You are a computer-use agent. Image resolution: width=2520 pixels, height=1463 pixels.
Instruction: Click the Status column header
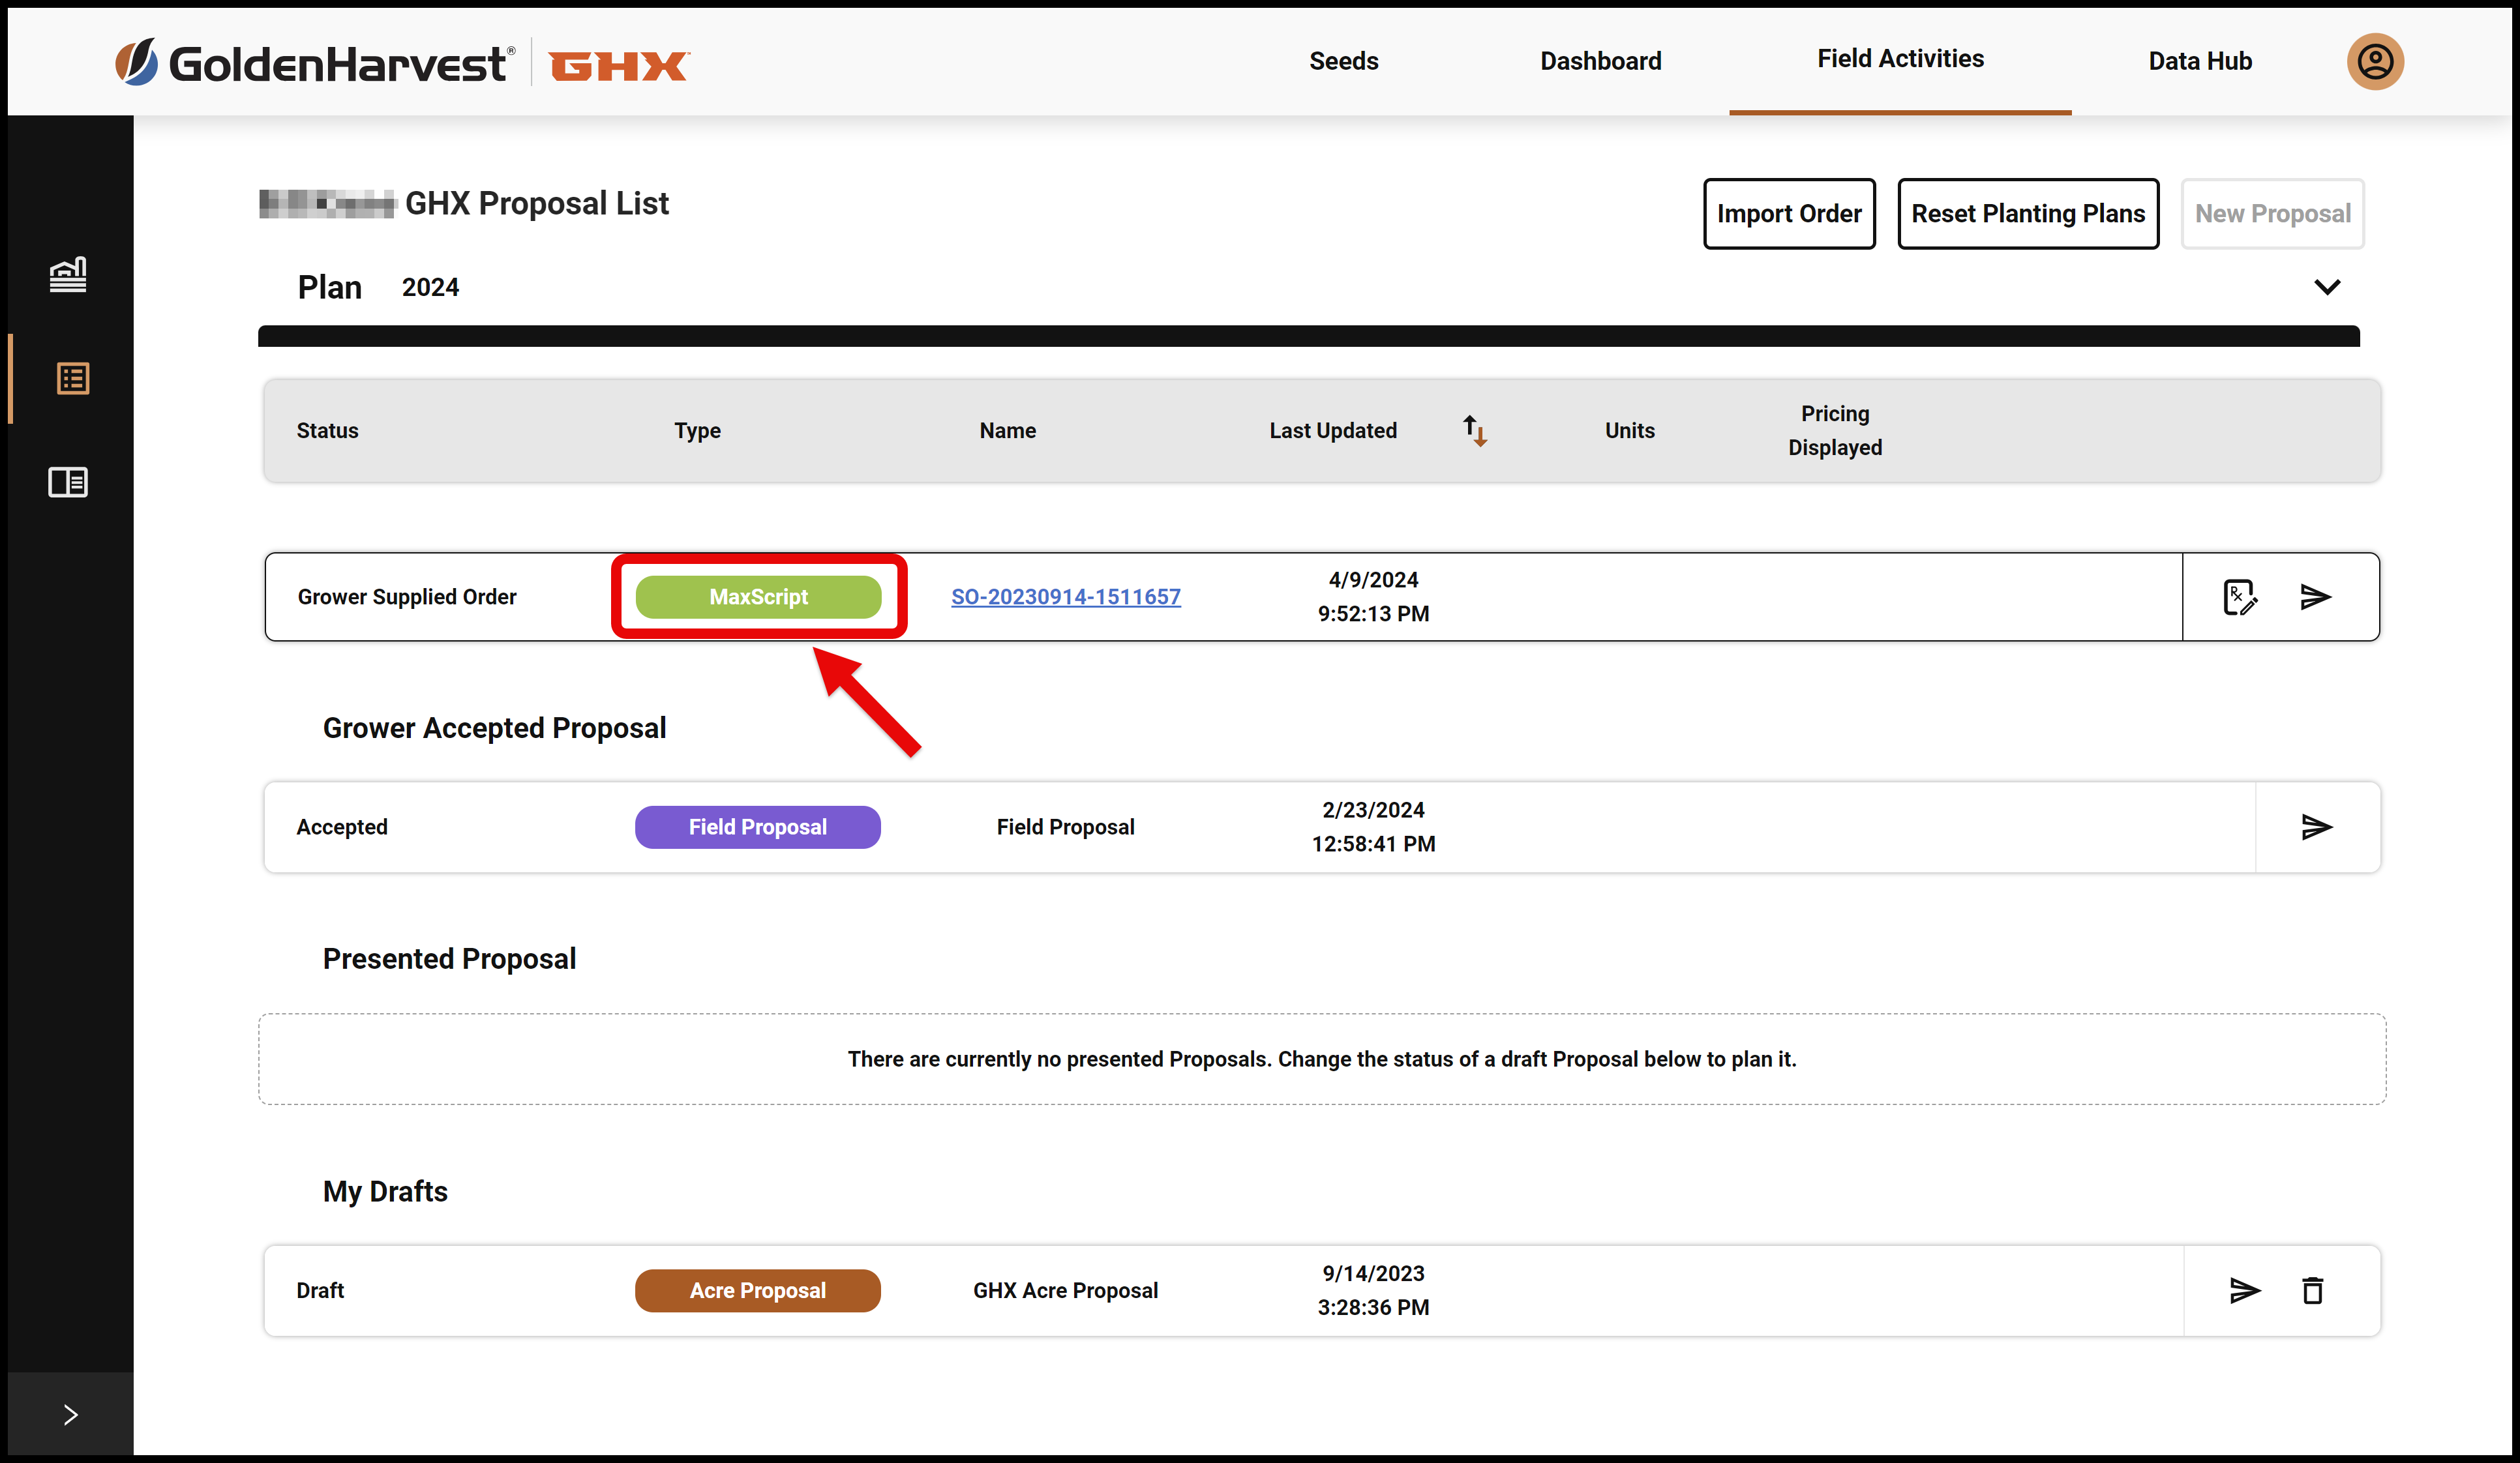pos(327,430)
